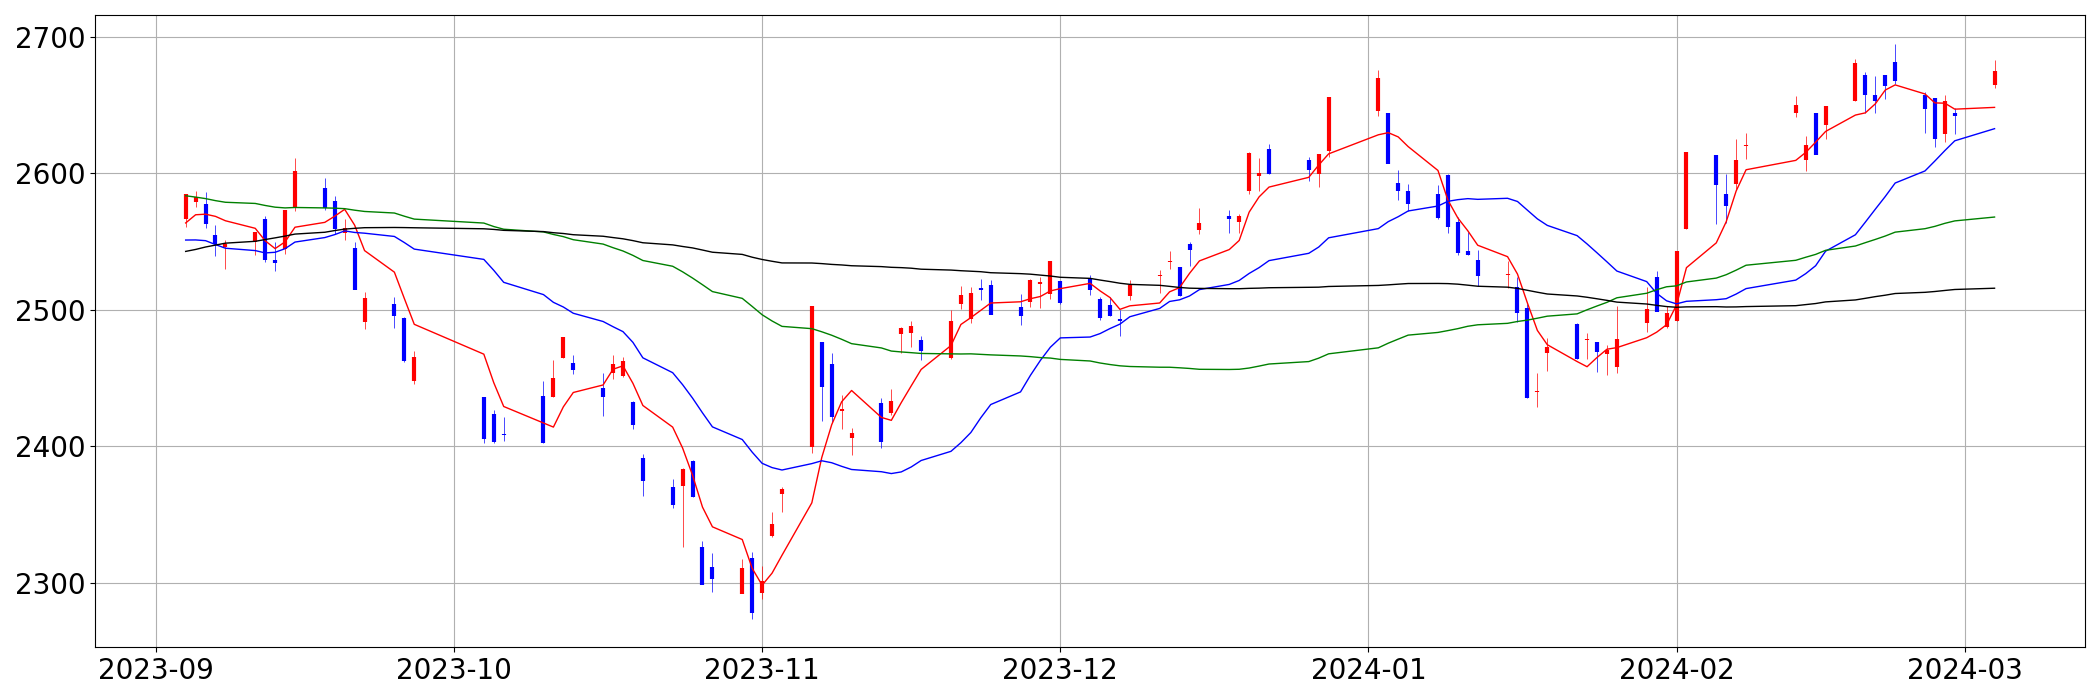Click the 2024-02 x-axis label
This screenshot has width=2100, height=700.
coord(1677,670)
